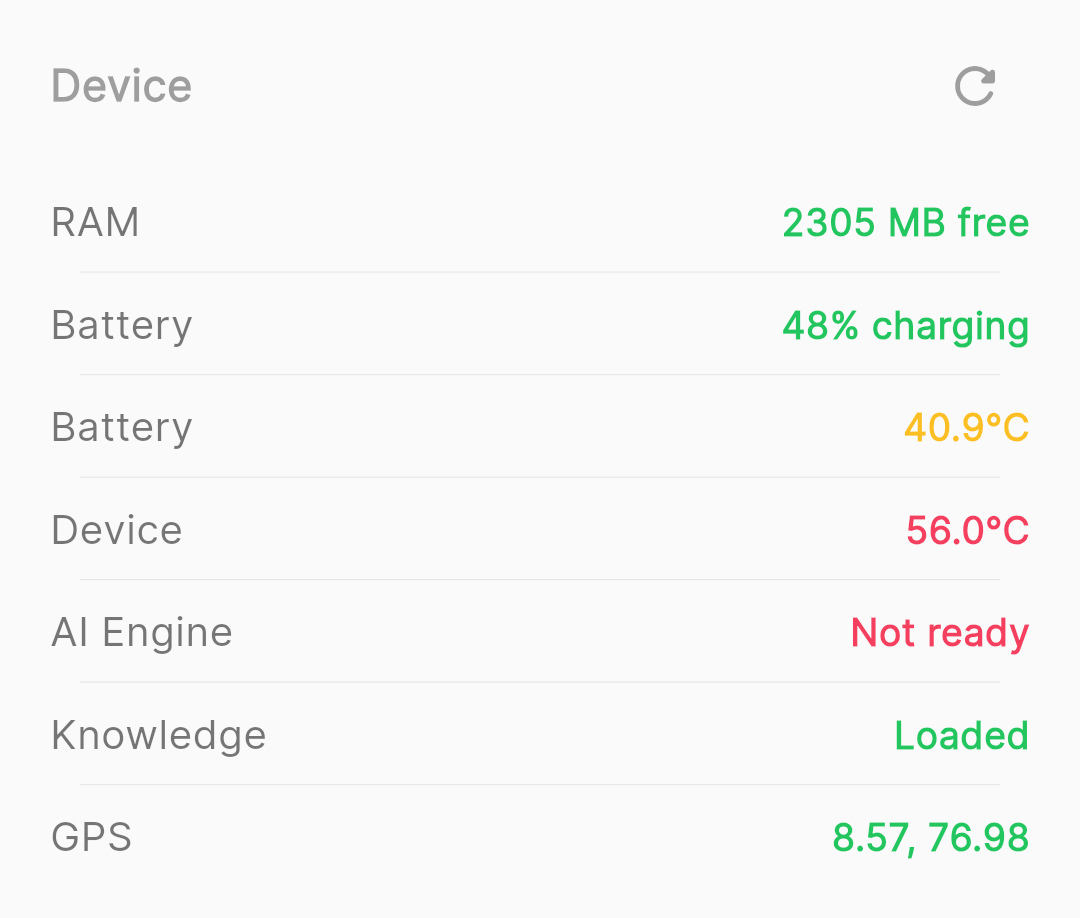The image size is (1080, 918).
Task: Click the Device temperature row label
Action: [x=116, y=530]
